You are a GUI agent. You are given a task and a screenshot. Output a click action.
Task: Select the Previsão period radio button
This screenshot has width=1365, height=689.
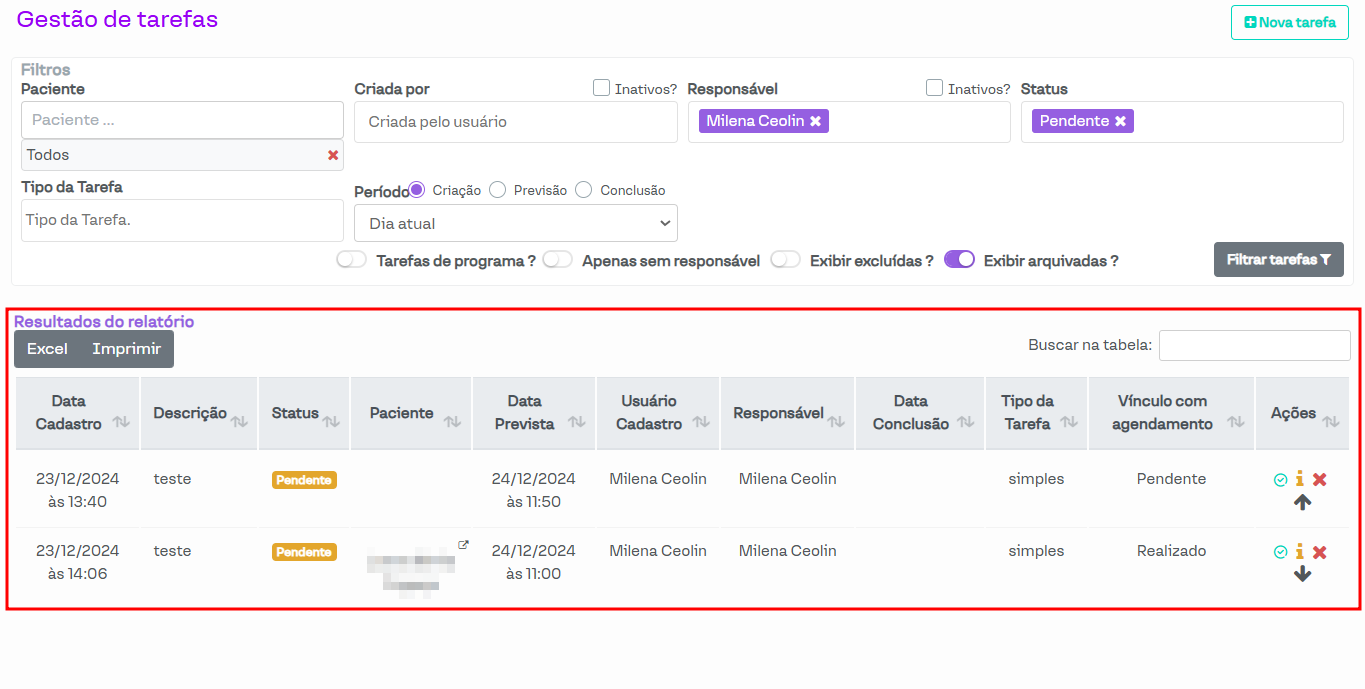[x=498, y=190]
